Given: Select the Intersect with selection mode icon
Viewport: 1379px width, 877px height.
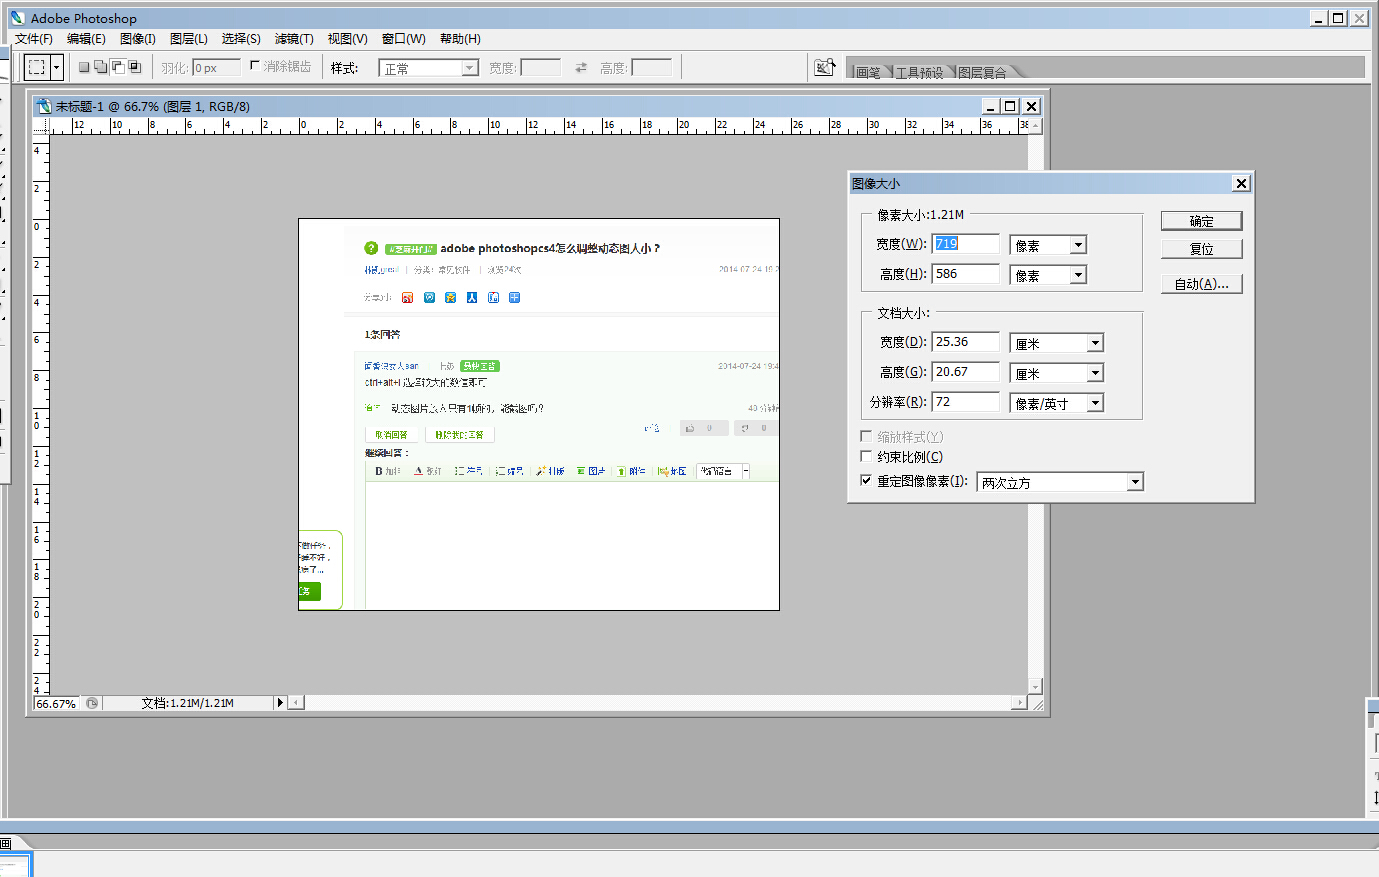Looking at the screenshot, I should (x=135, y=67).
